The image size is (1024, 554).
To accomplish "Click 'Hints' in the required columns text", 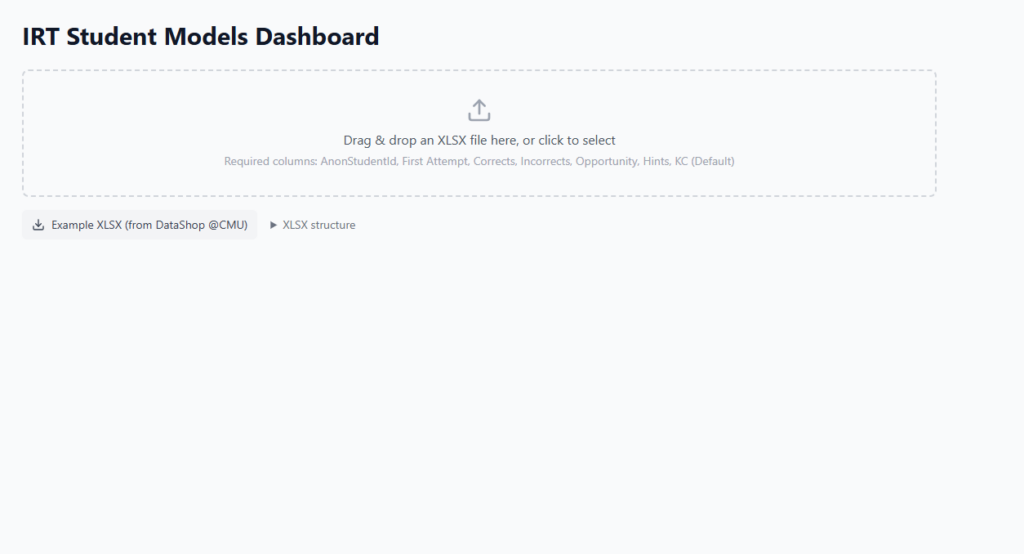I will pyautogui.click(x=654, y=161).
